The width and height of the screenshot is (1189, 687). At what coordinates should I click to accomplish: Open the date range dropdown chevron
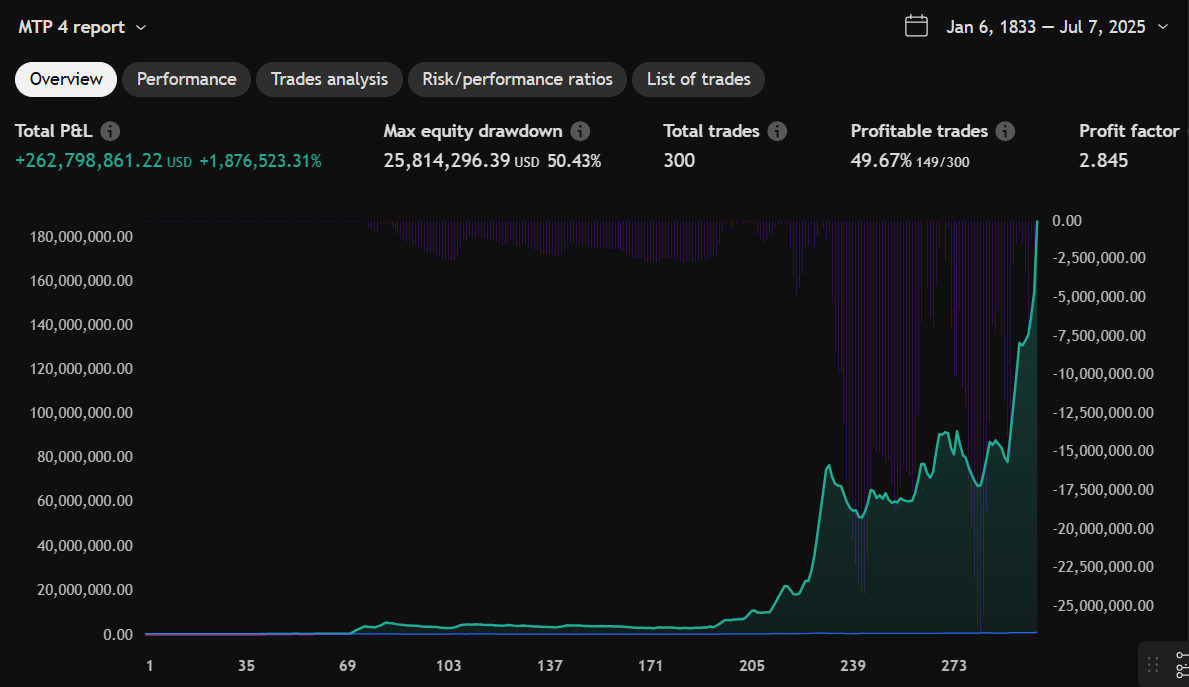(x=1162, y=27)
